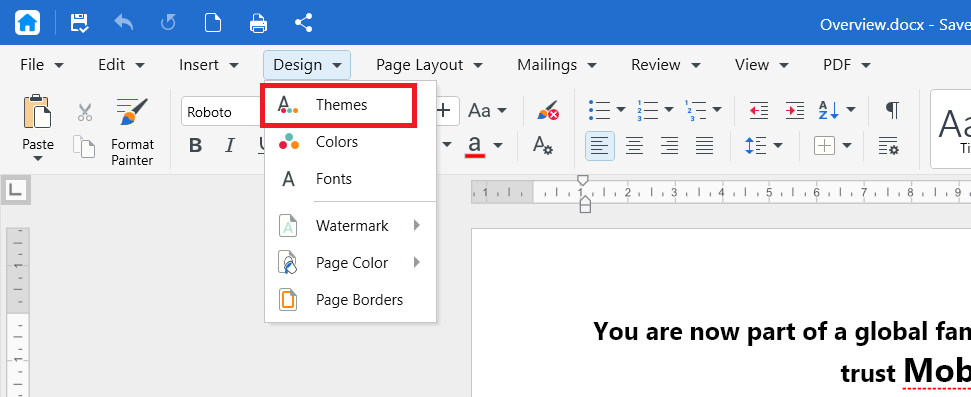Click the left indent marker on ruler
Screen dimensions: 971x397
tap(585, 204)
